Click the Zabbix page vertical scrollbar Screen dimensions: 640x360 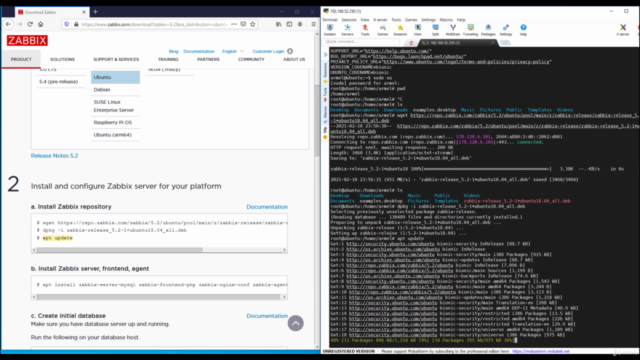317,121
